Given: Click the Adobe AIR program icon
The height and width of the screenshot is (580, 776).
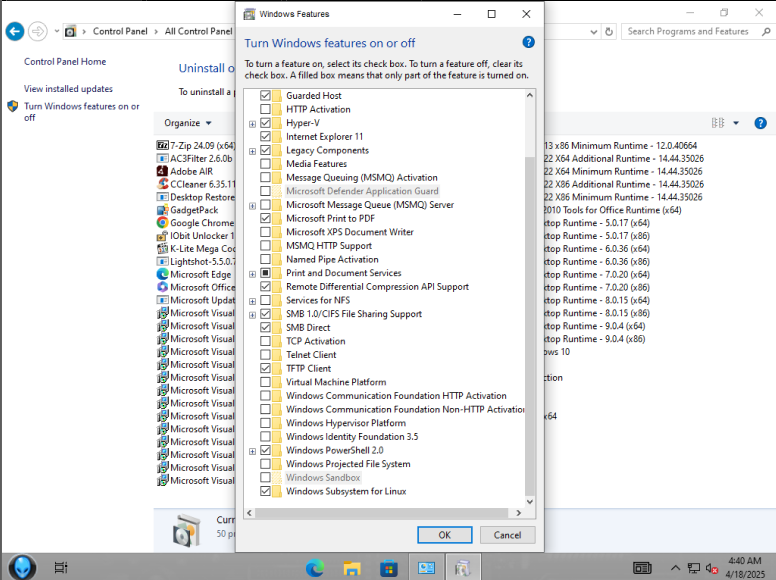Looking at the screenshot, I should click(x=162, y=171).
